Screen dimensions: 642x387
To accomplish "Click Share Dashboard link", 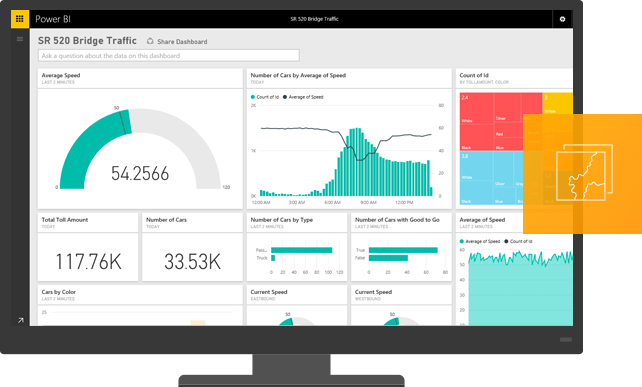I will 182,41.
